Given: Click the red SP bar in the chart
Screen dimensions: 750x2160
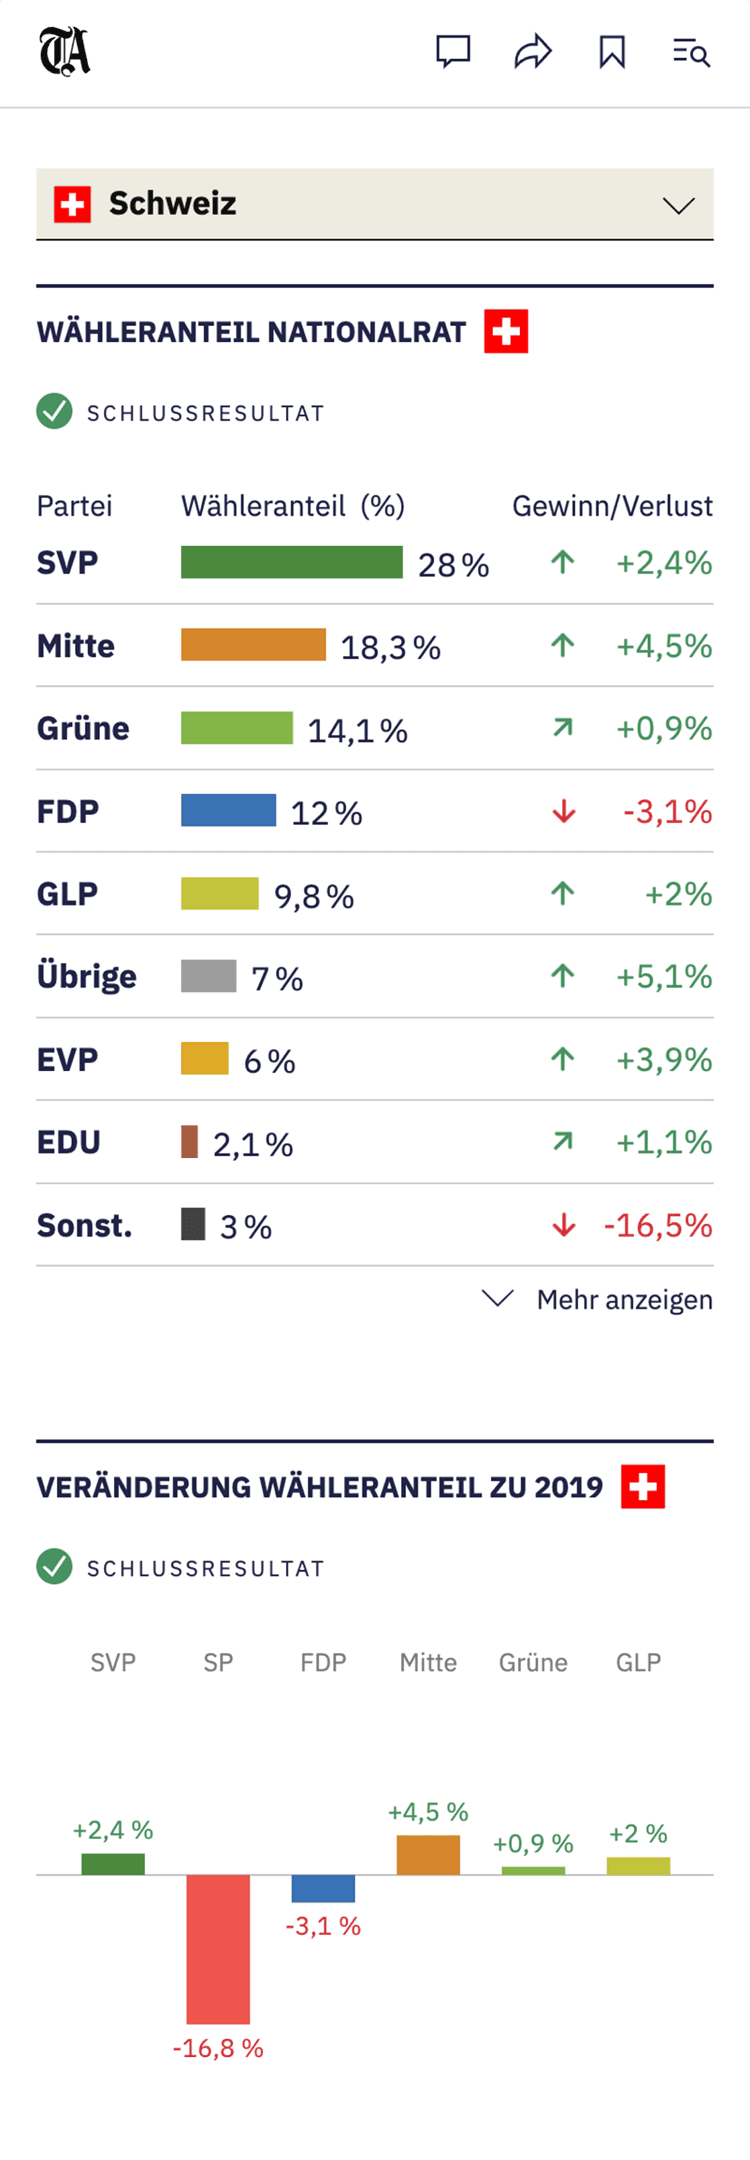Looking at the screenshot, I should tap(218, 1948).
